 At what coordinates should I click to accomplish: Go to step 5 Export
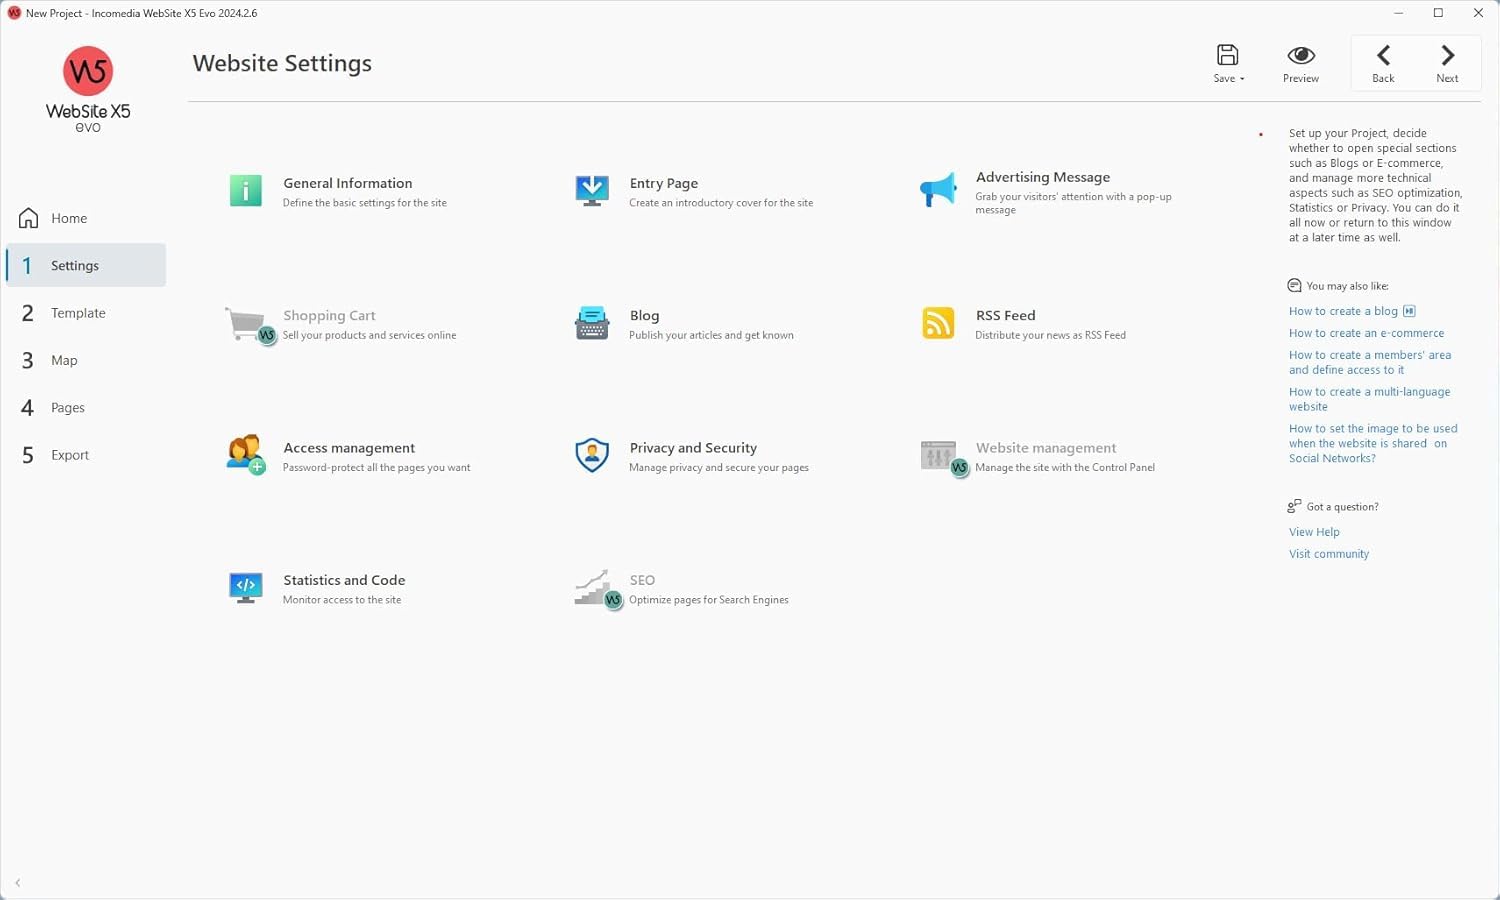tap(86, 455)
